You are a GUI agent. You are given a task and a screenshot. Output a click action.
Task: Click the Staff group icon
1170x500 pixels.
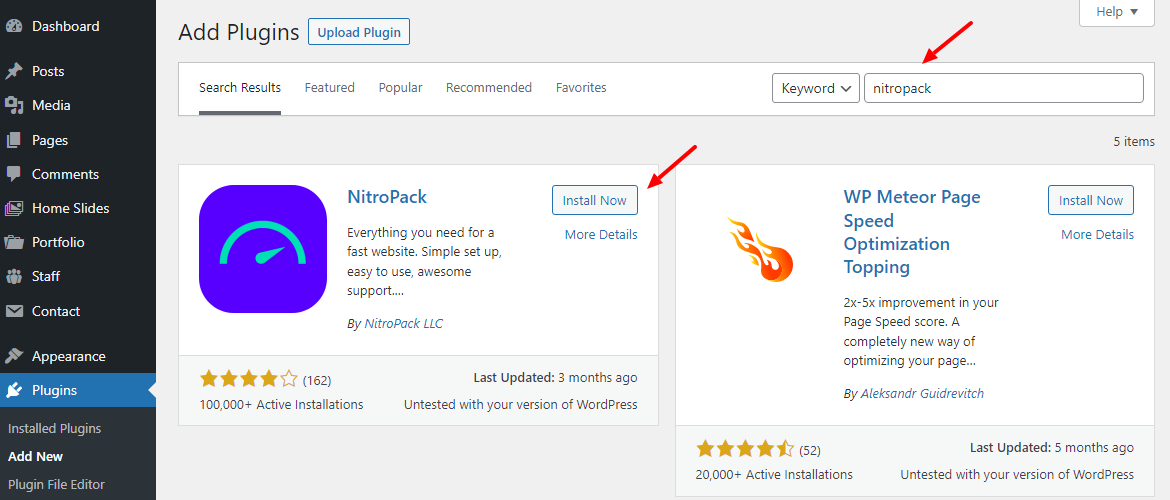(14, 276)
